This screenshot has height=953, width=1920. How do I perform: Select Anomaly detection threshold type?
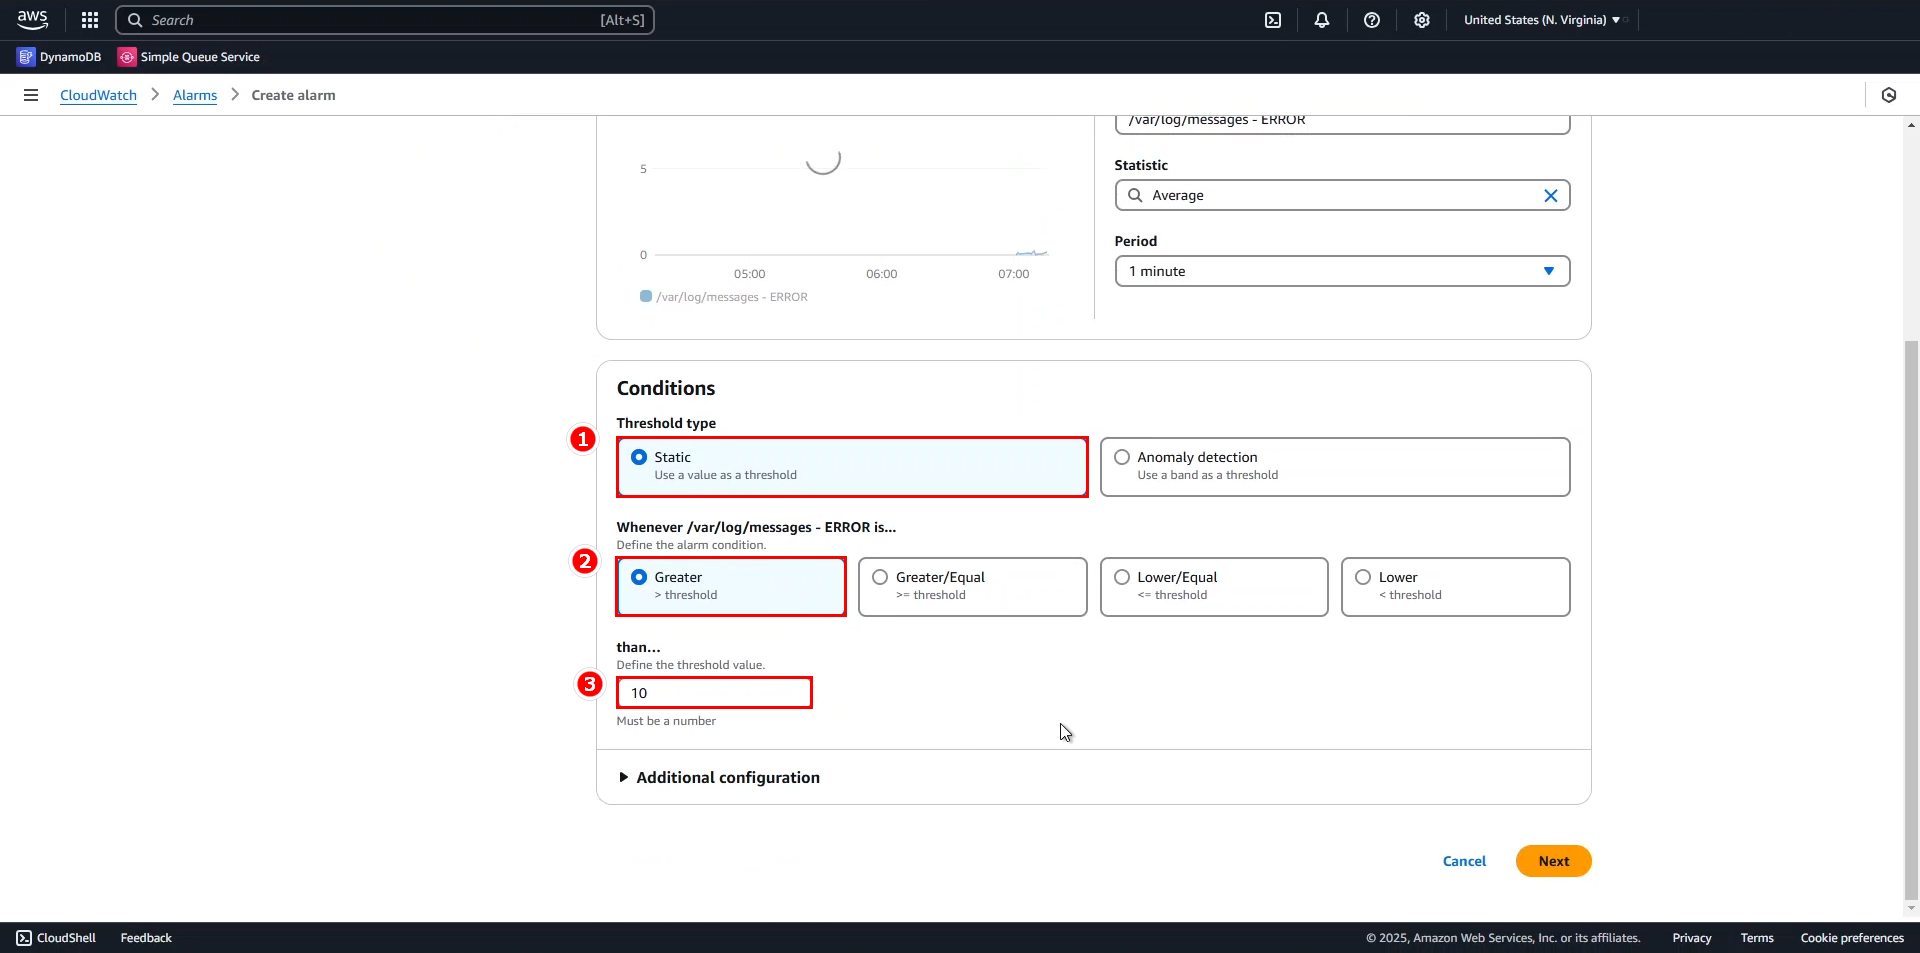pos(1335,467)
